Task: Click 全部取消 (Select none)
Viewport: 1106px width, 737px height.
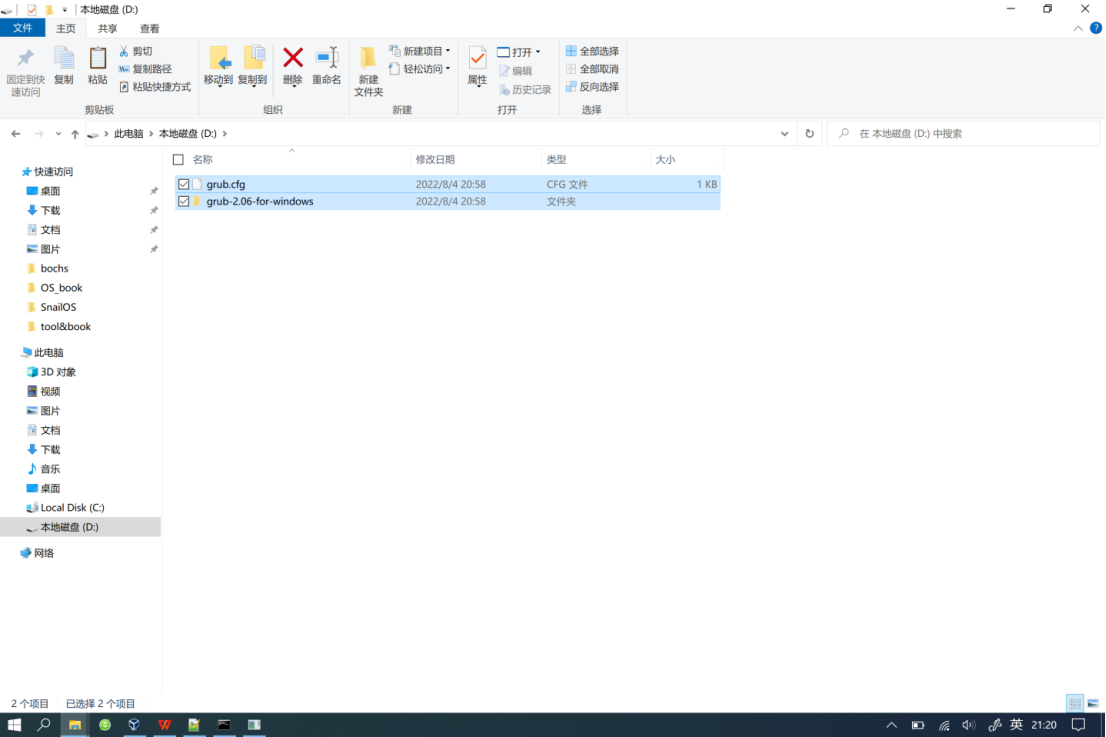Action: (592, 69)
